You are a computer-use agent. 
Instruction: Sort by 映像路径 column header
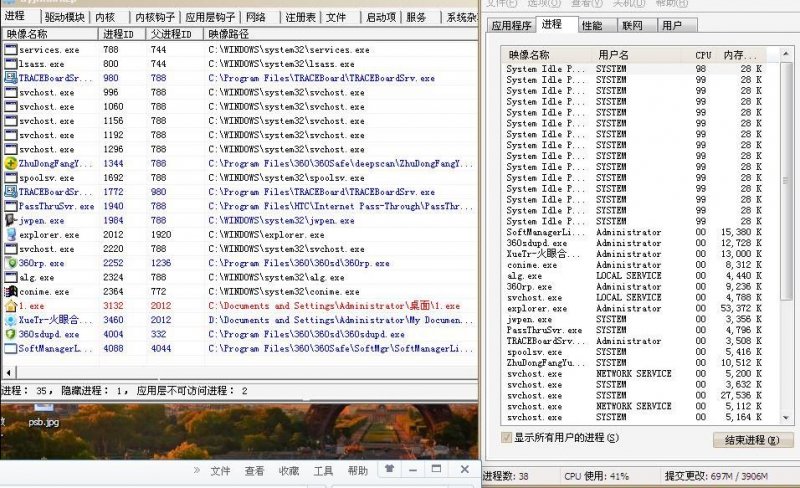click(x=340, y=34)
